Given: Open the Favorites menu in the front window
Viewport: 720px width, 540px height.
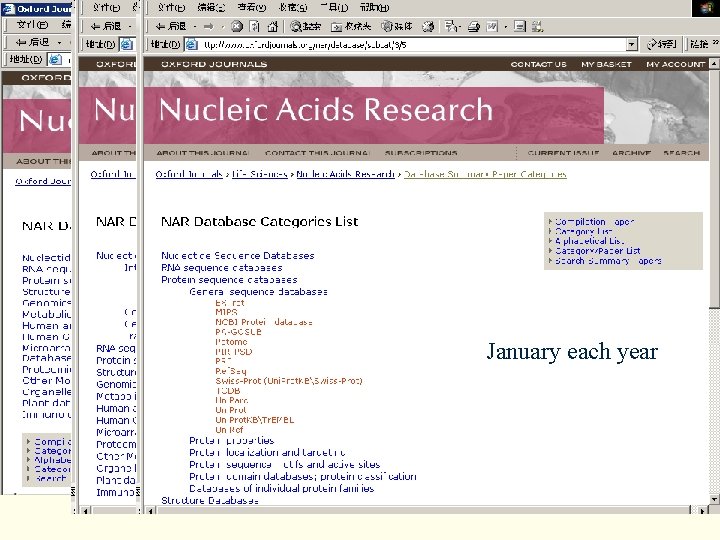Looking at the screenshot, I should pyautogui.click(x=292, y=8).
